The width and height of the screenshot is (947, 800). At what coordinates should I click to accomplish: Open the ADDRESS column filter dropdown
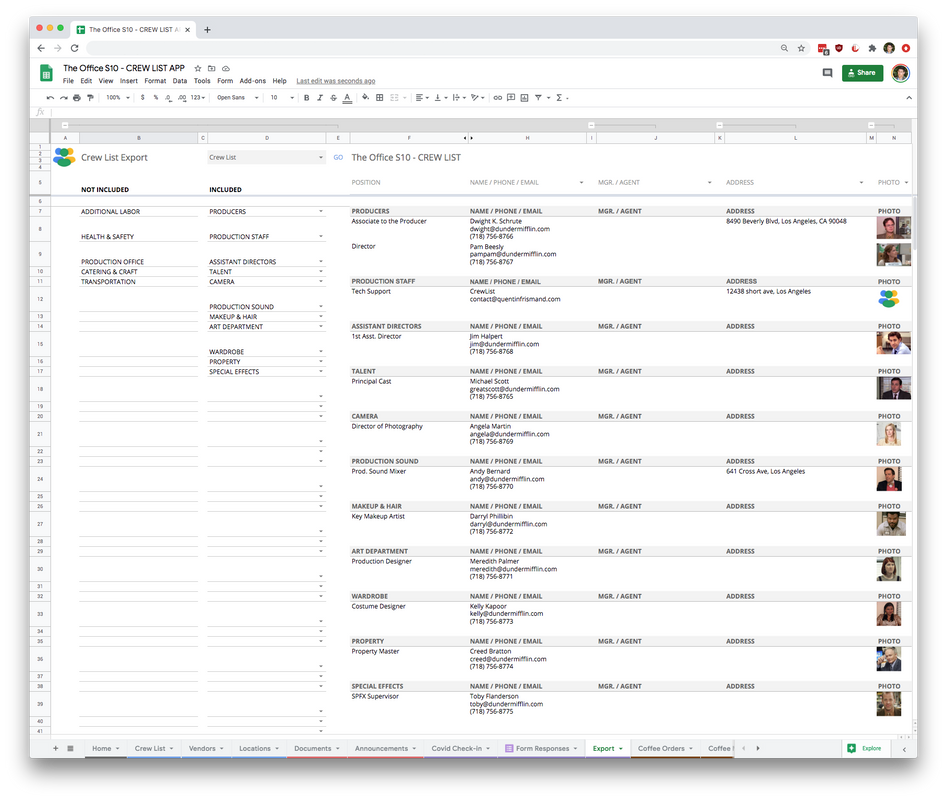coord(861,182)
